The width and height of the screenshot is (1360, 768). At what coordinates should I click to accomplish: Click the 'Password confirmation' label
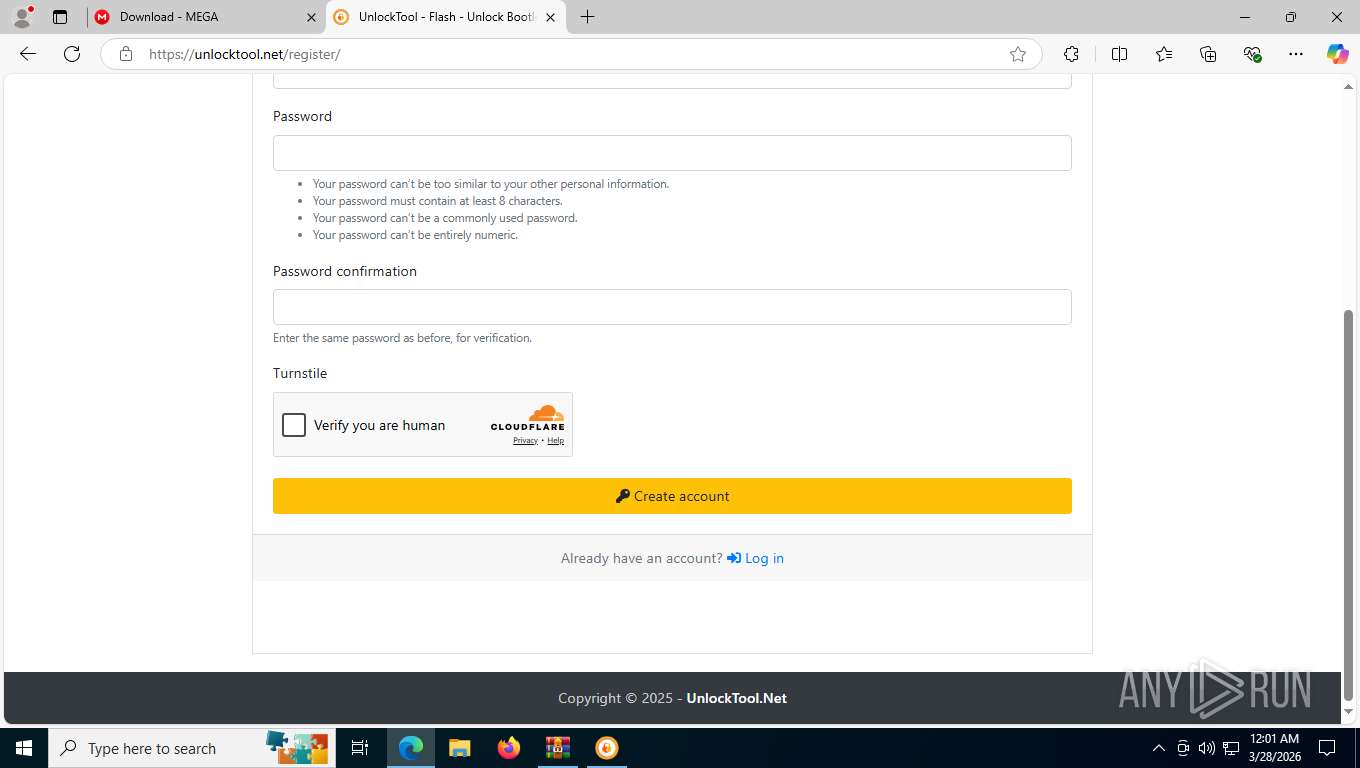click(345, 271)
